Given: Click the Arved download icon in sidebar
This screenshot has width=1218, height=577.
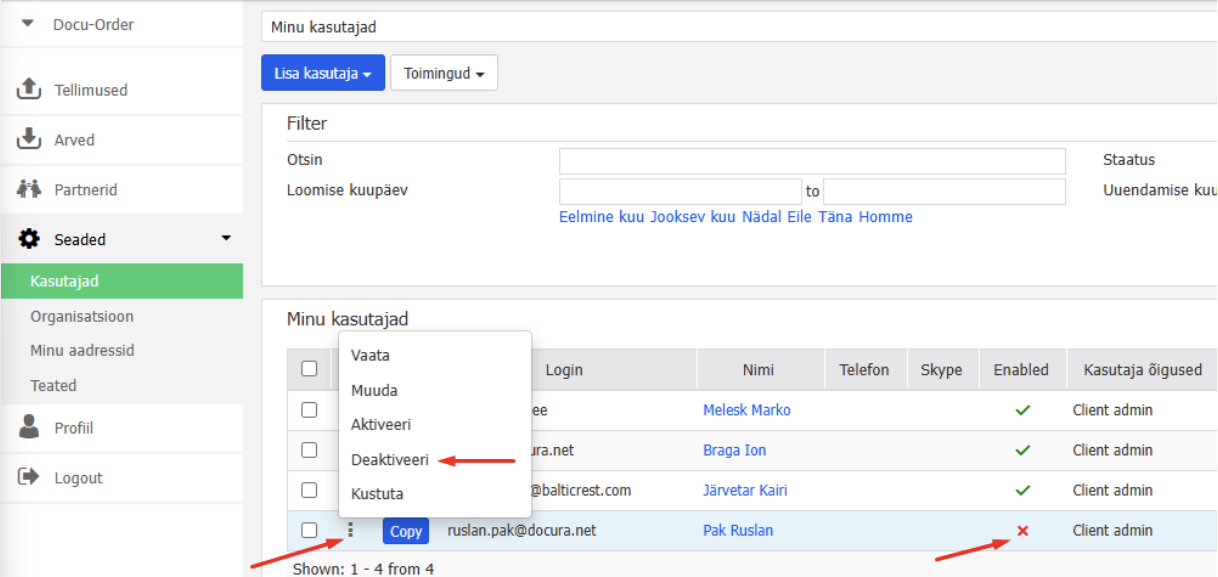Looking at the screenshot, I should (x=29, y=139).
